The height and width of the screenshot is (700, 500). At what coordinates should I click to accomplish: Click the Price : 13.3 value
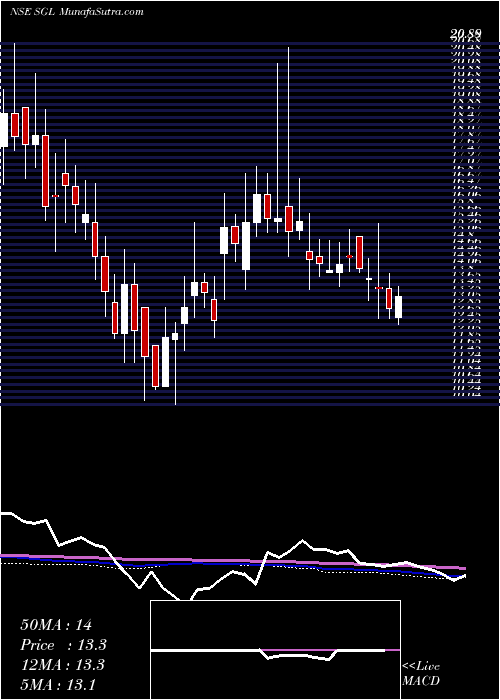63,645
